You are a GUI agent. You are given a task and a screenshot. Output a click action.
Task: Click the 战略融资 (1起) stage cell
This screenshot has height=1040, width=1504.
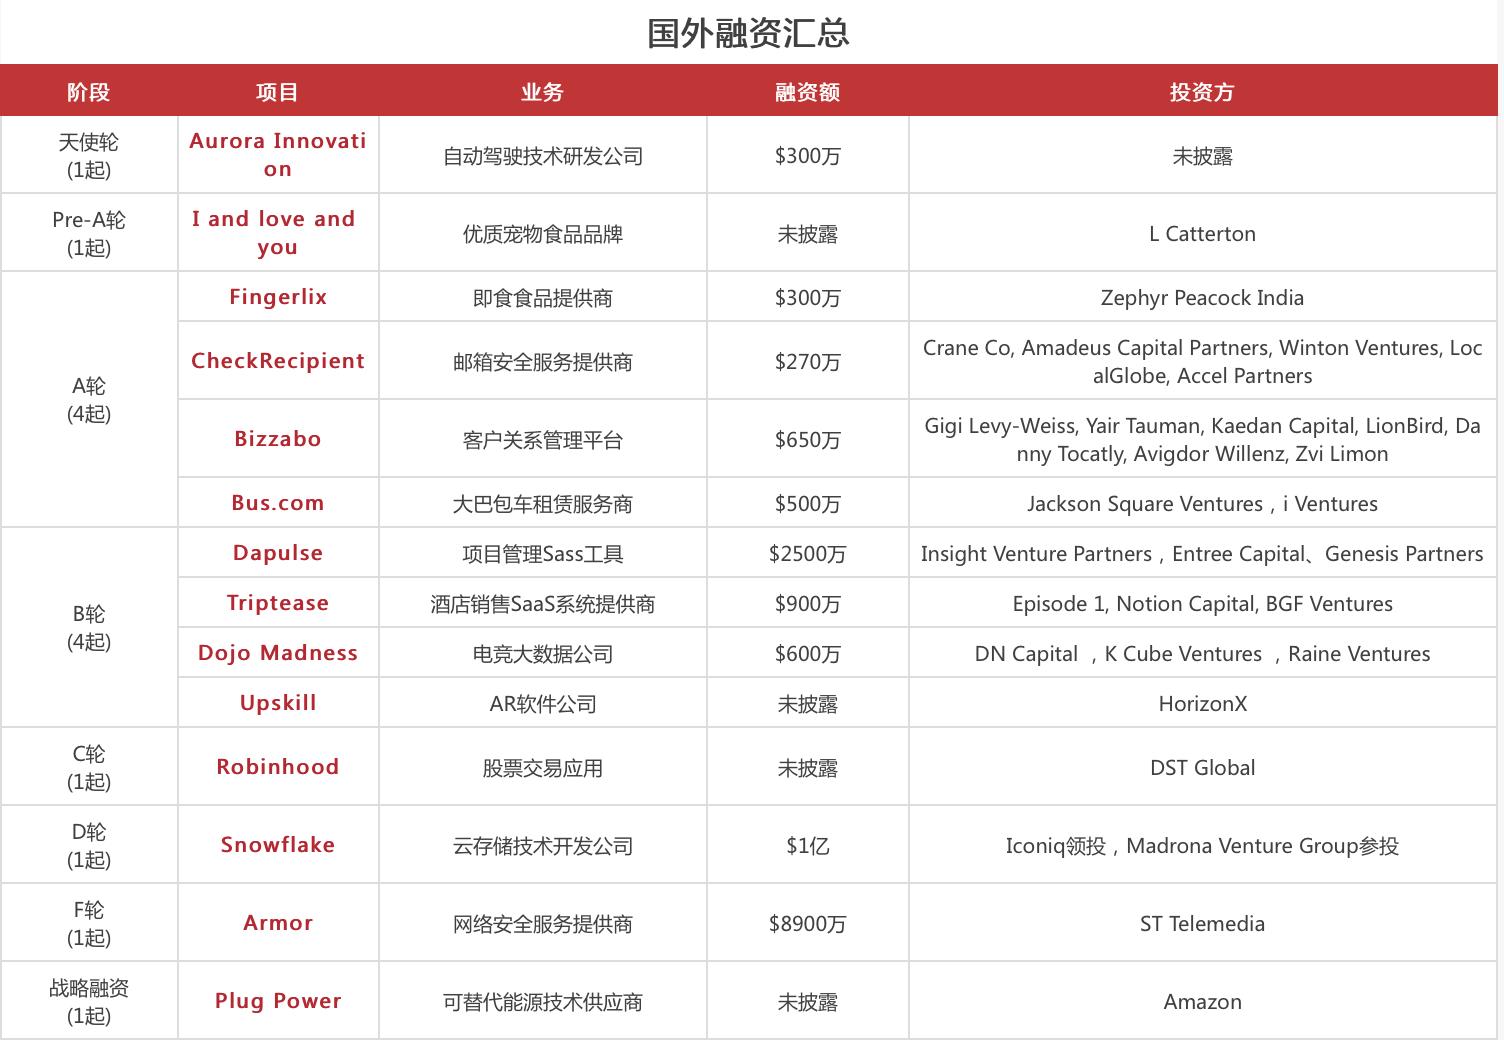point(89,1002)
